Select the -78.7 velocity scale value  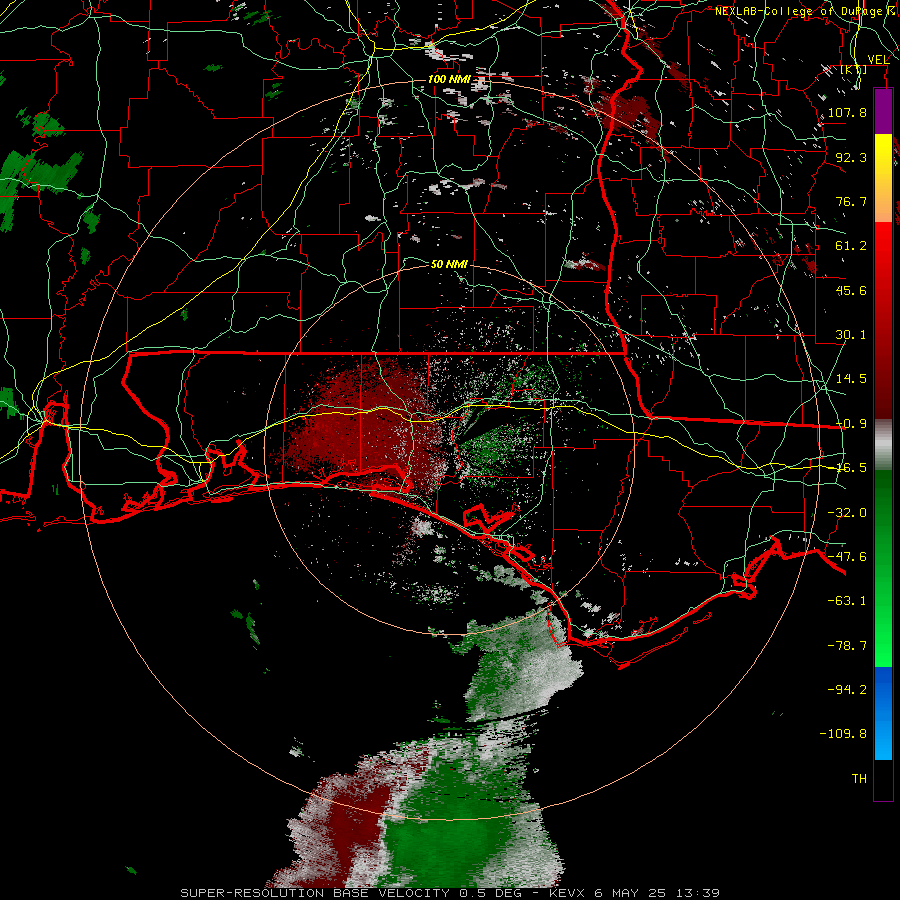(847, 646)
